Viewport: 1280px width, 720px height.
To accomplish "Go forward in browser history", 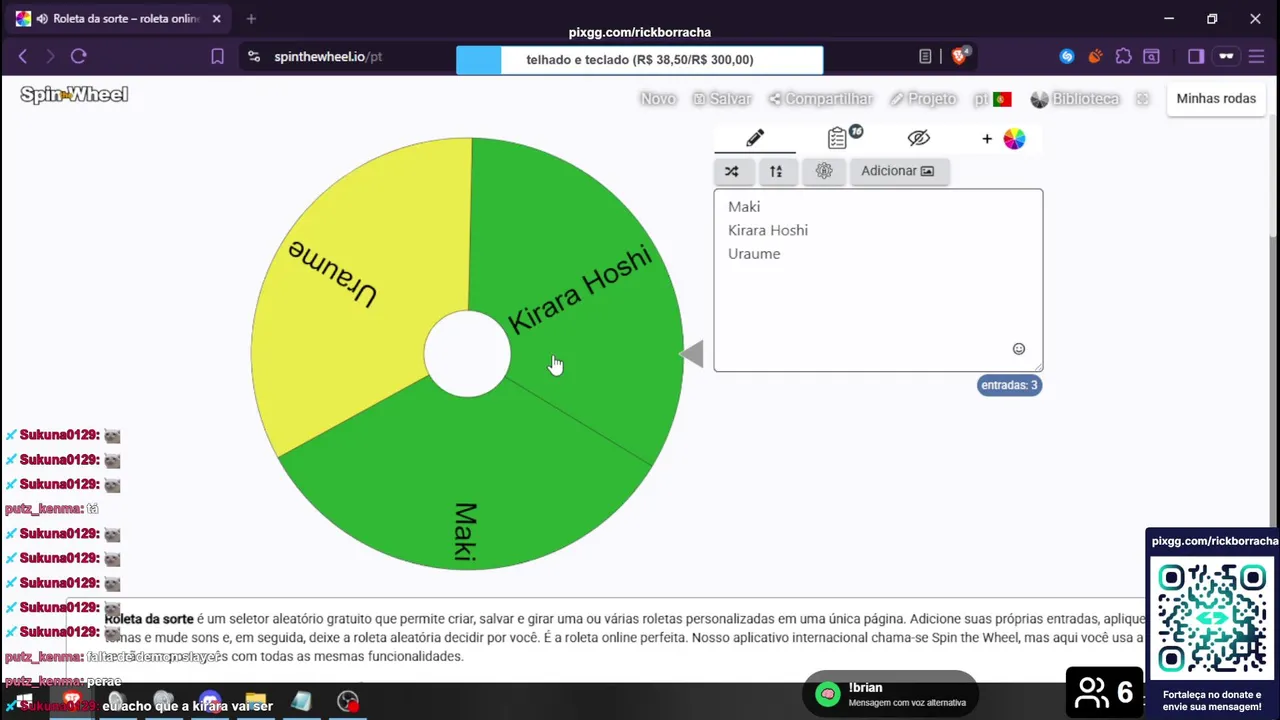I will (x=51, y=57).
